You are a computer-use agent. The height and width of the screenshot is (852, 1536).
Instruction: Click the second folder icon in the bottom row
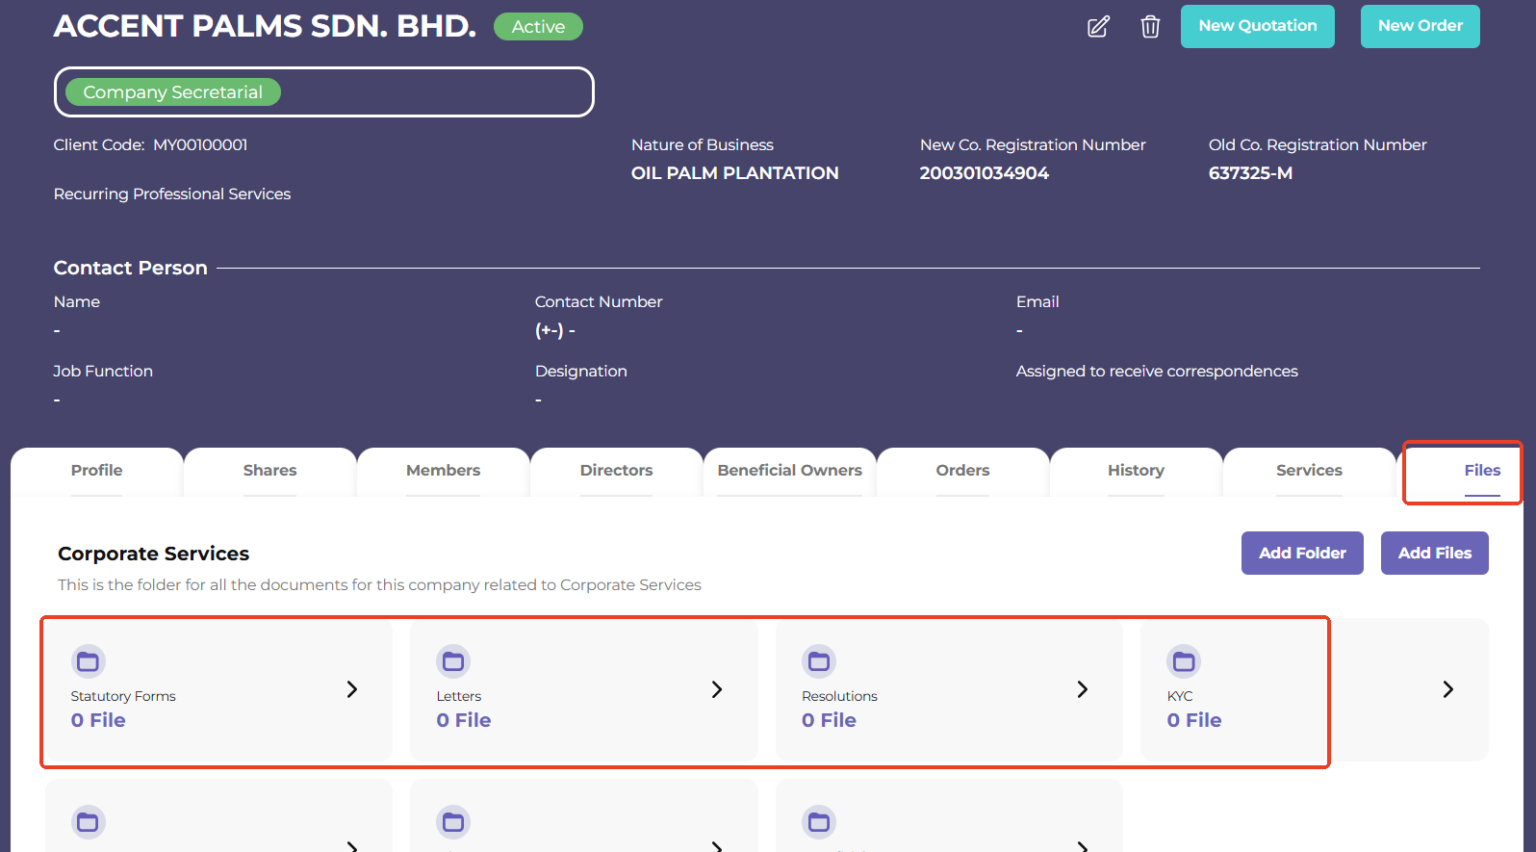(x=453, y=822)
